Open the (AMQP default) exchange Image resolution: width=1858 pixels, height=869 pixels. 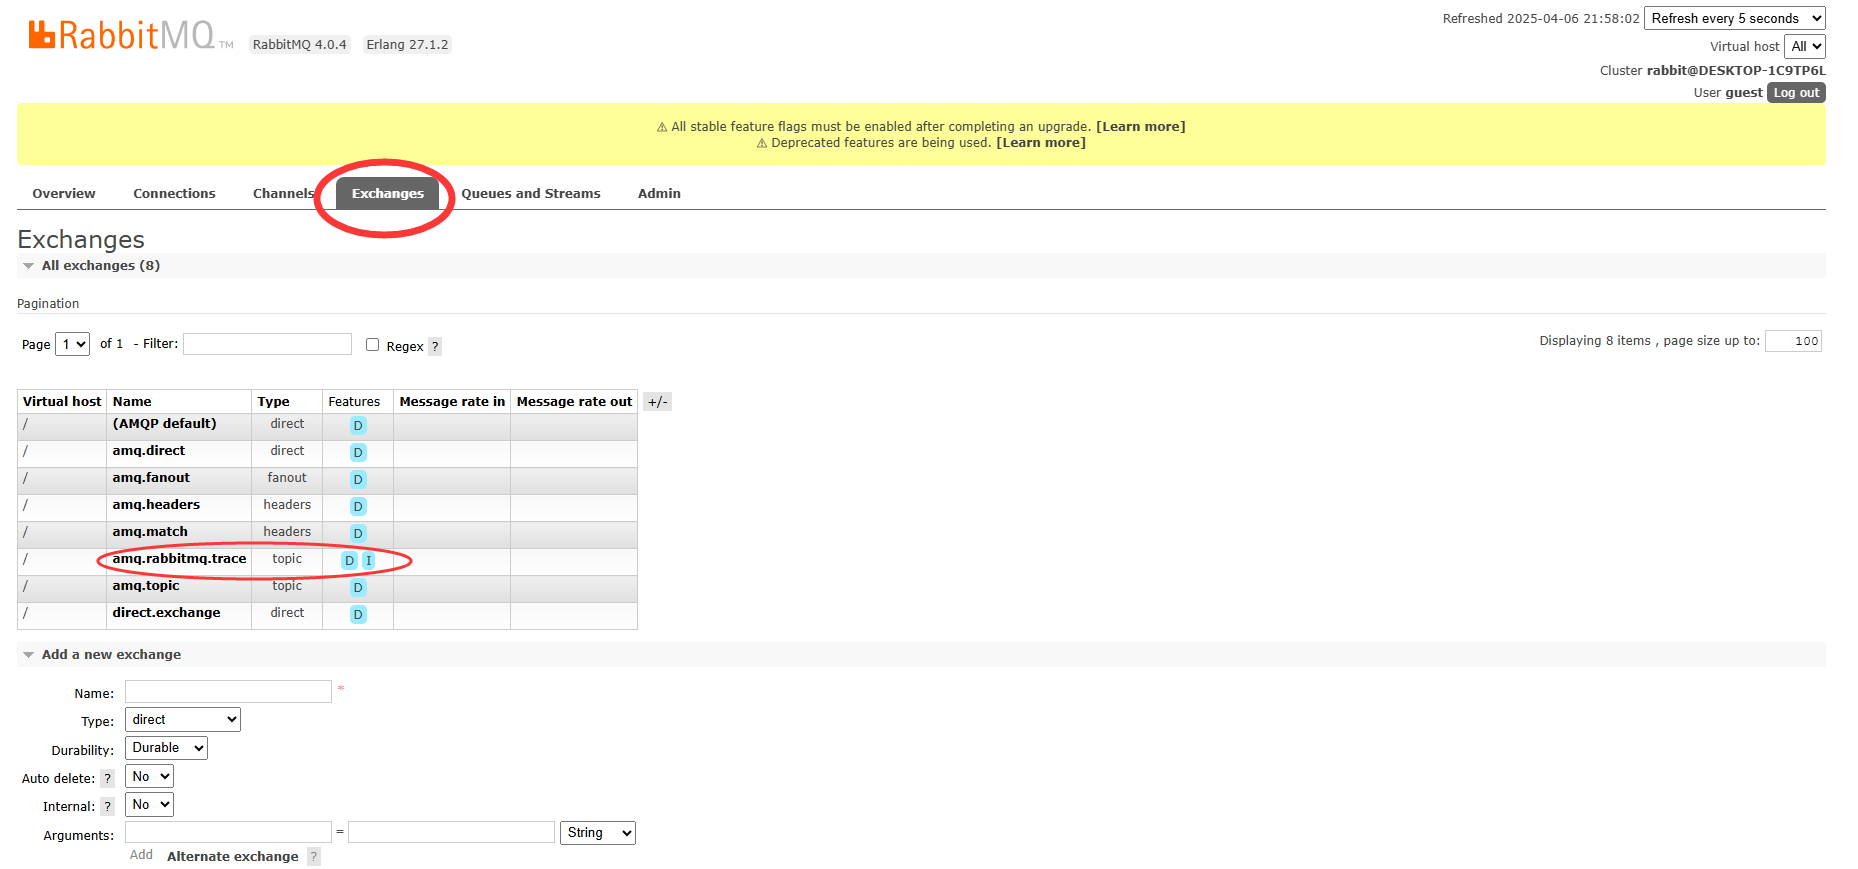164,423
